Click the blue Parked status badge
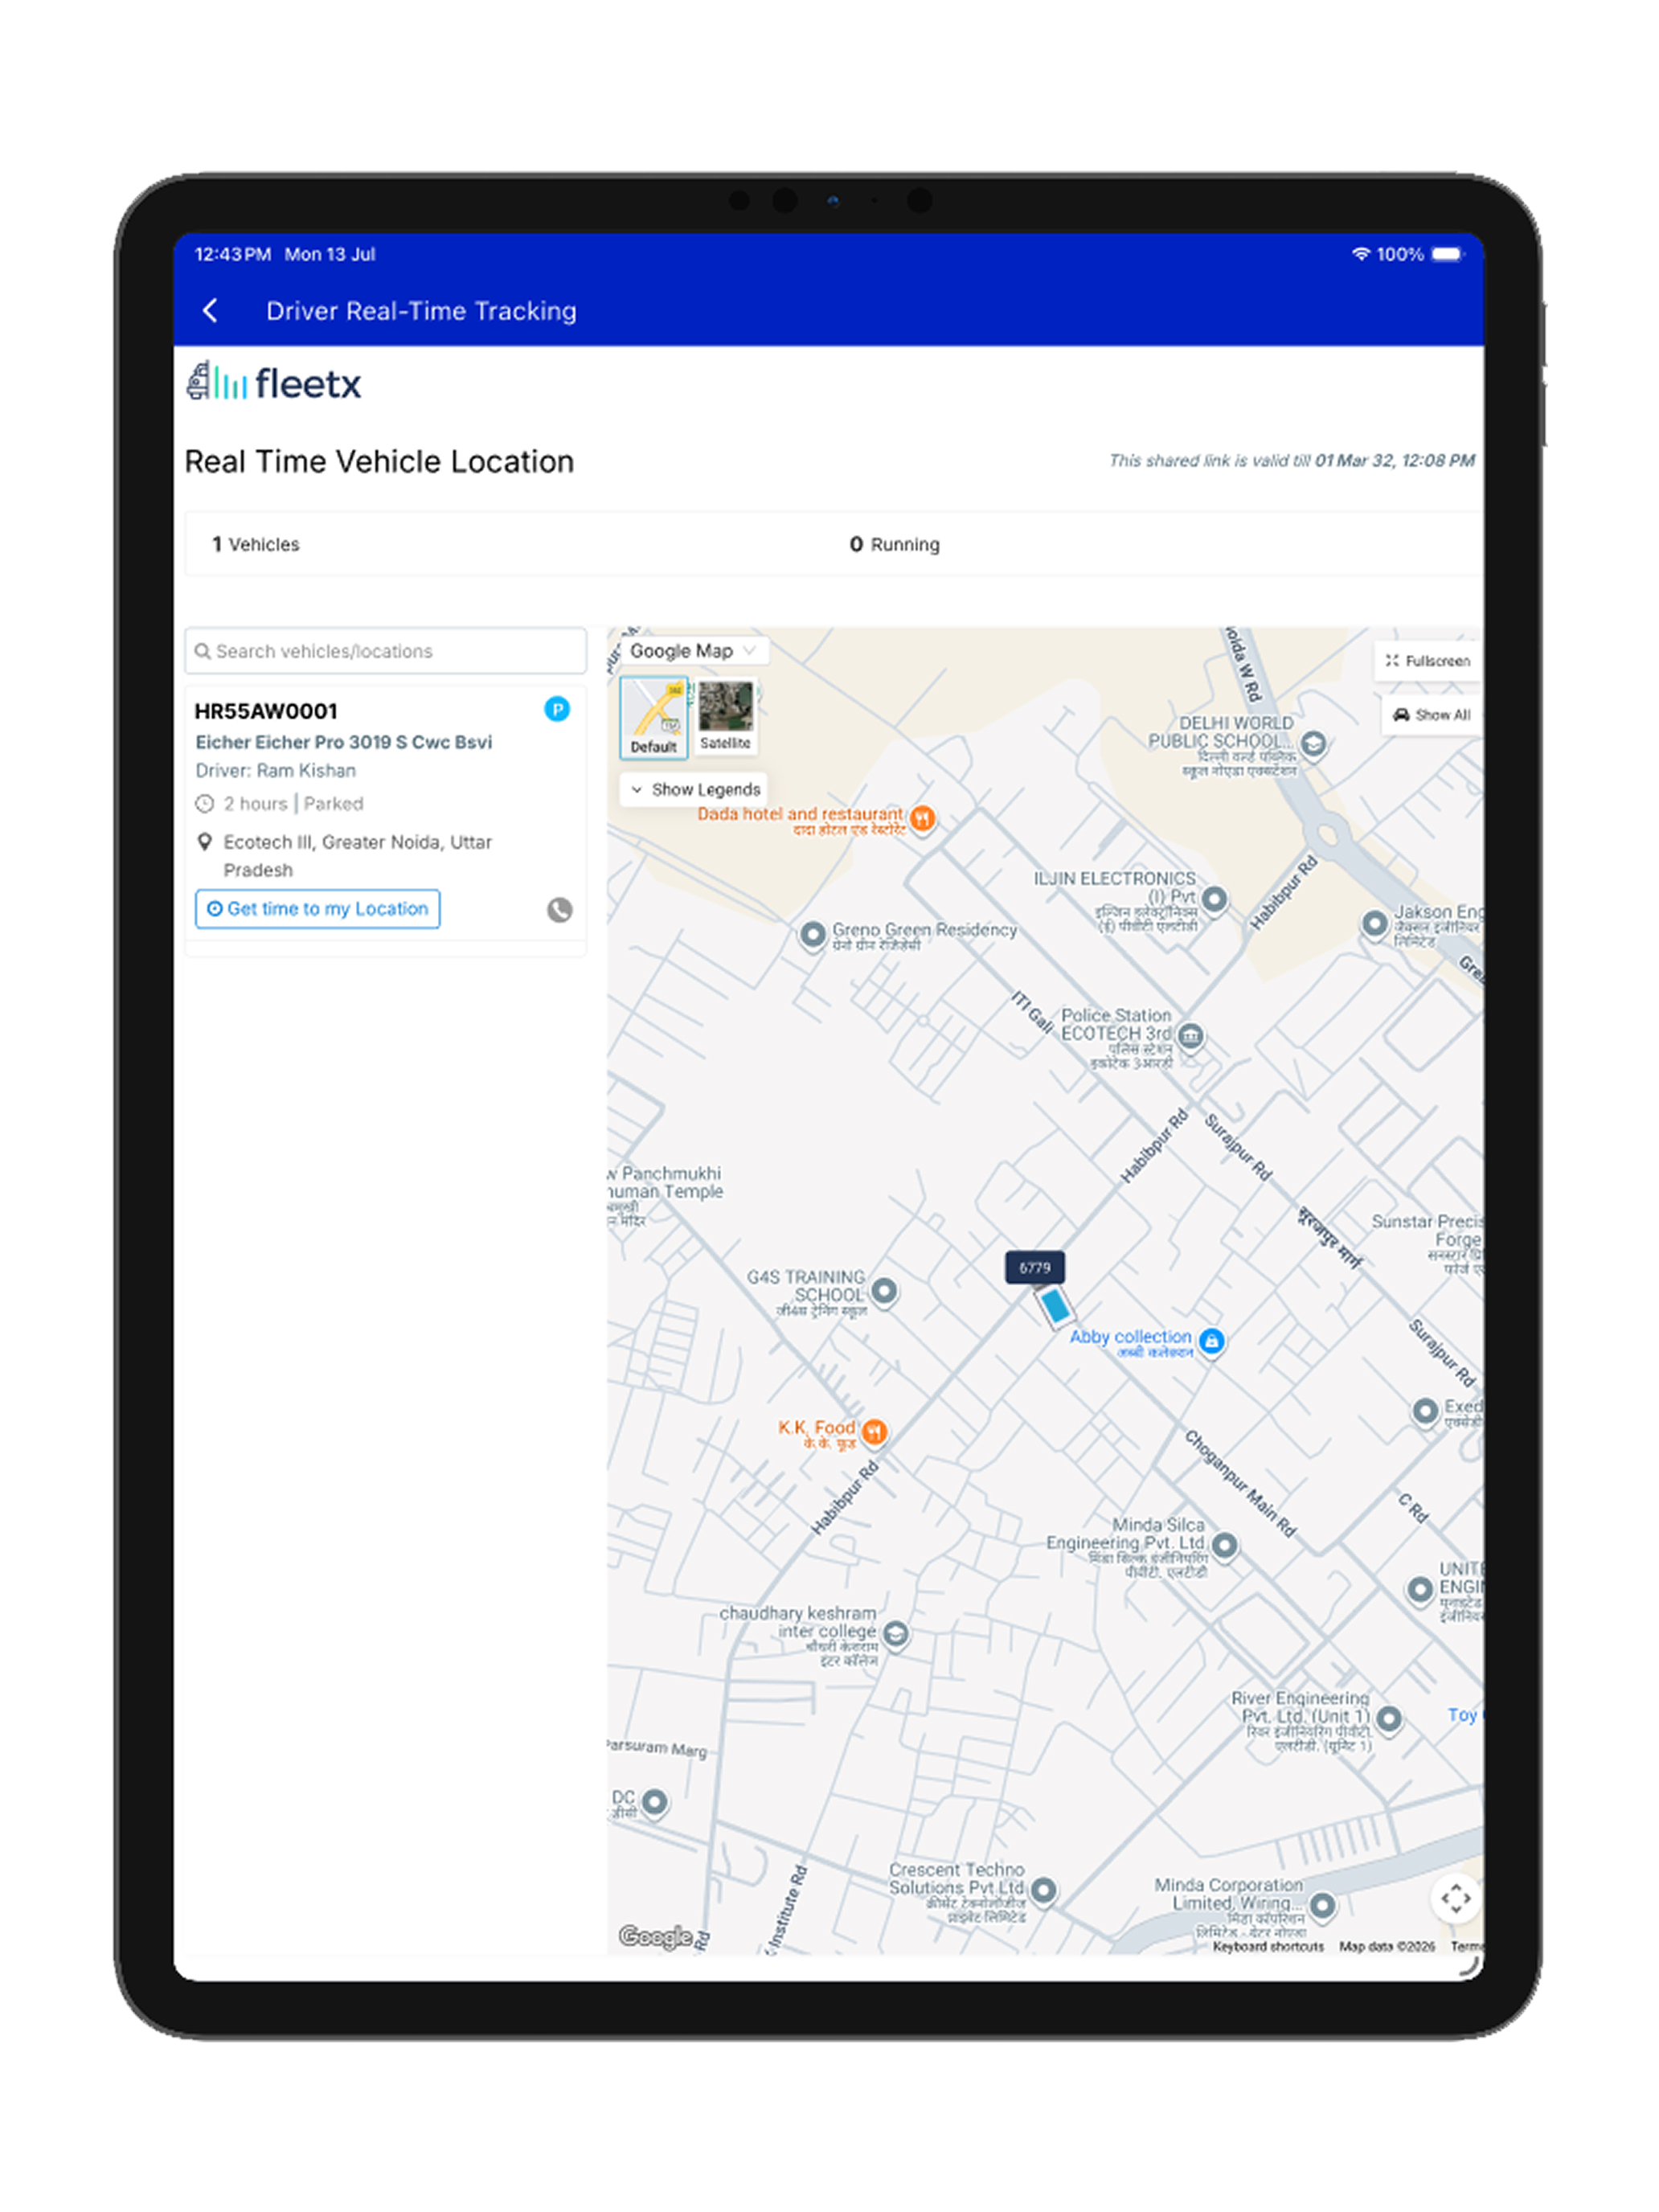 (x=557, y=709)
